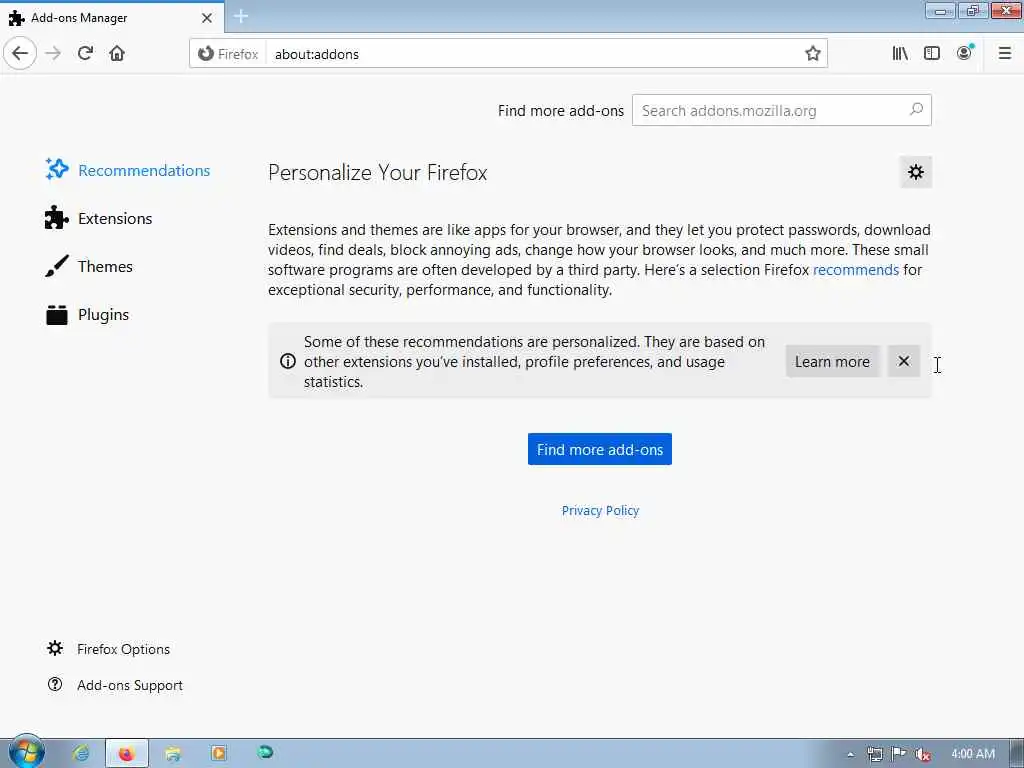Bookmark this page with the star icon

812,54
